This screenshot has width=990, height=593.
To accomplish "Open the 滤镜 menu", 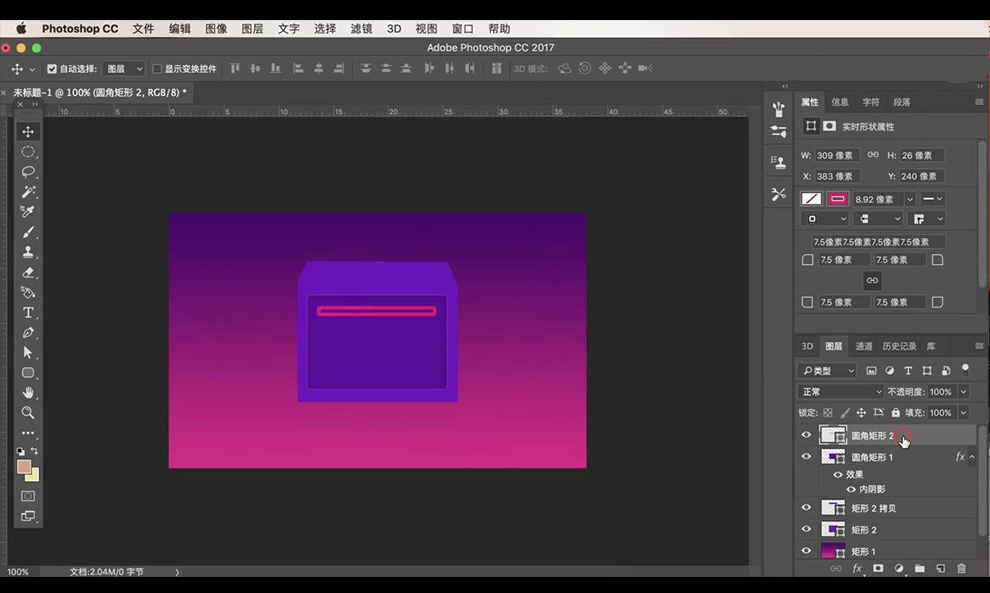I will pos(361,28).
